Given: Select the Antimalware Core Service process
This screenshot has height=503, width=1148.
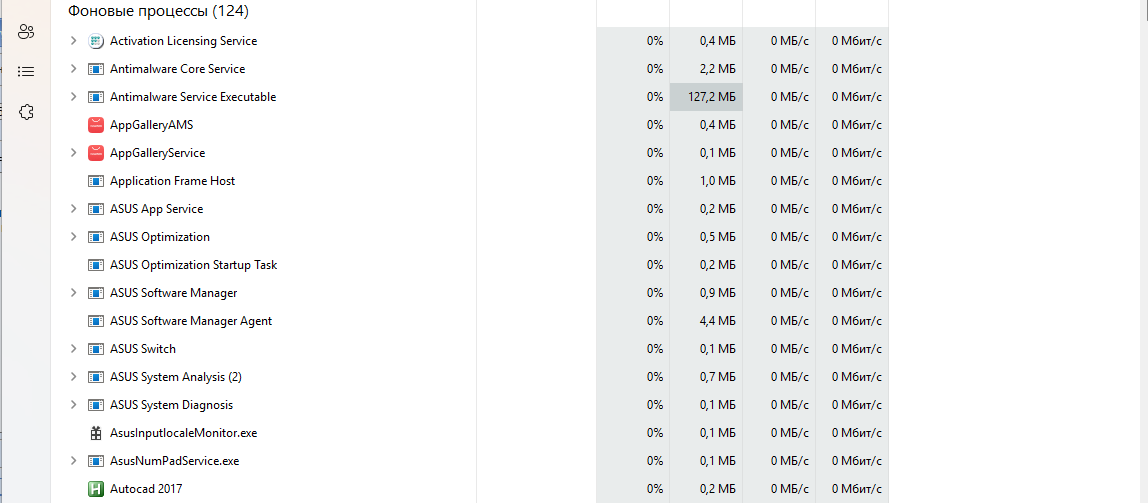Looking at the screenshot, I should [177, 69].
